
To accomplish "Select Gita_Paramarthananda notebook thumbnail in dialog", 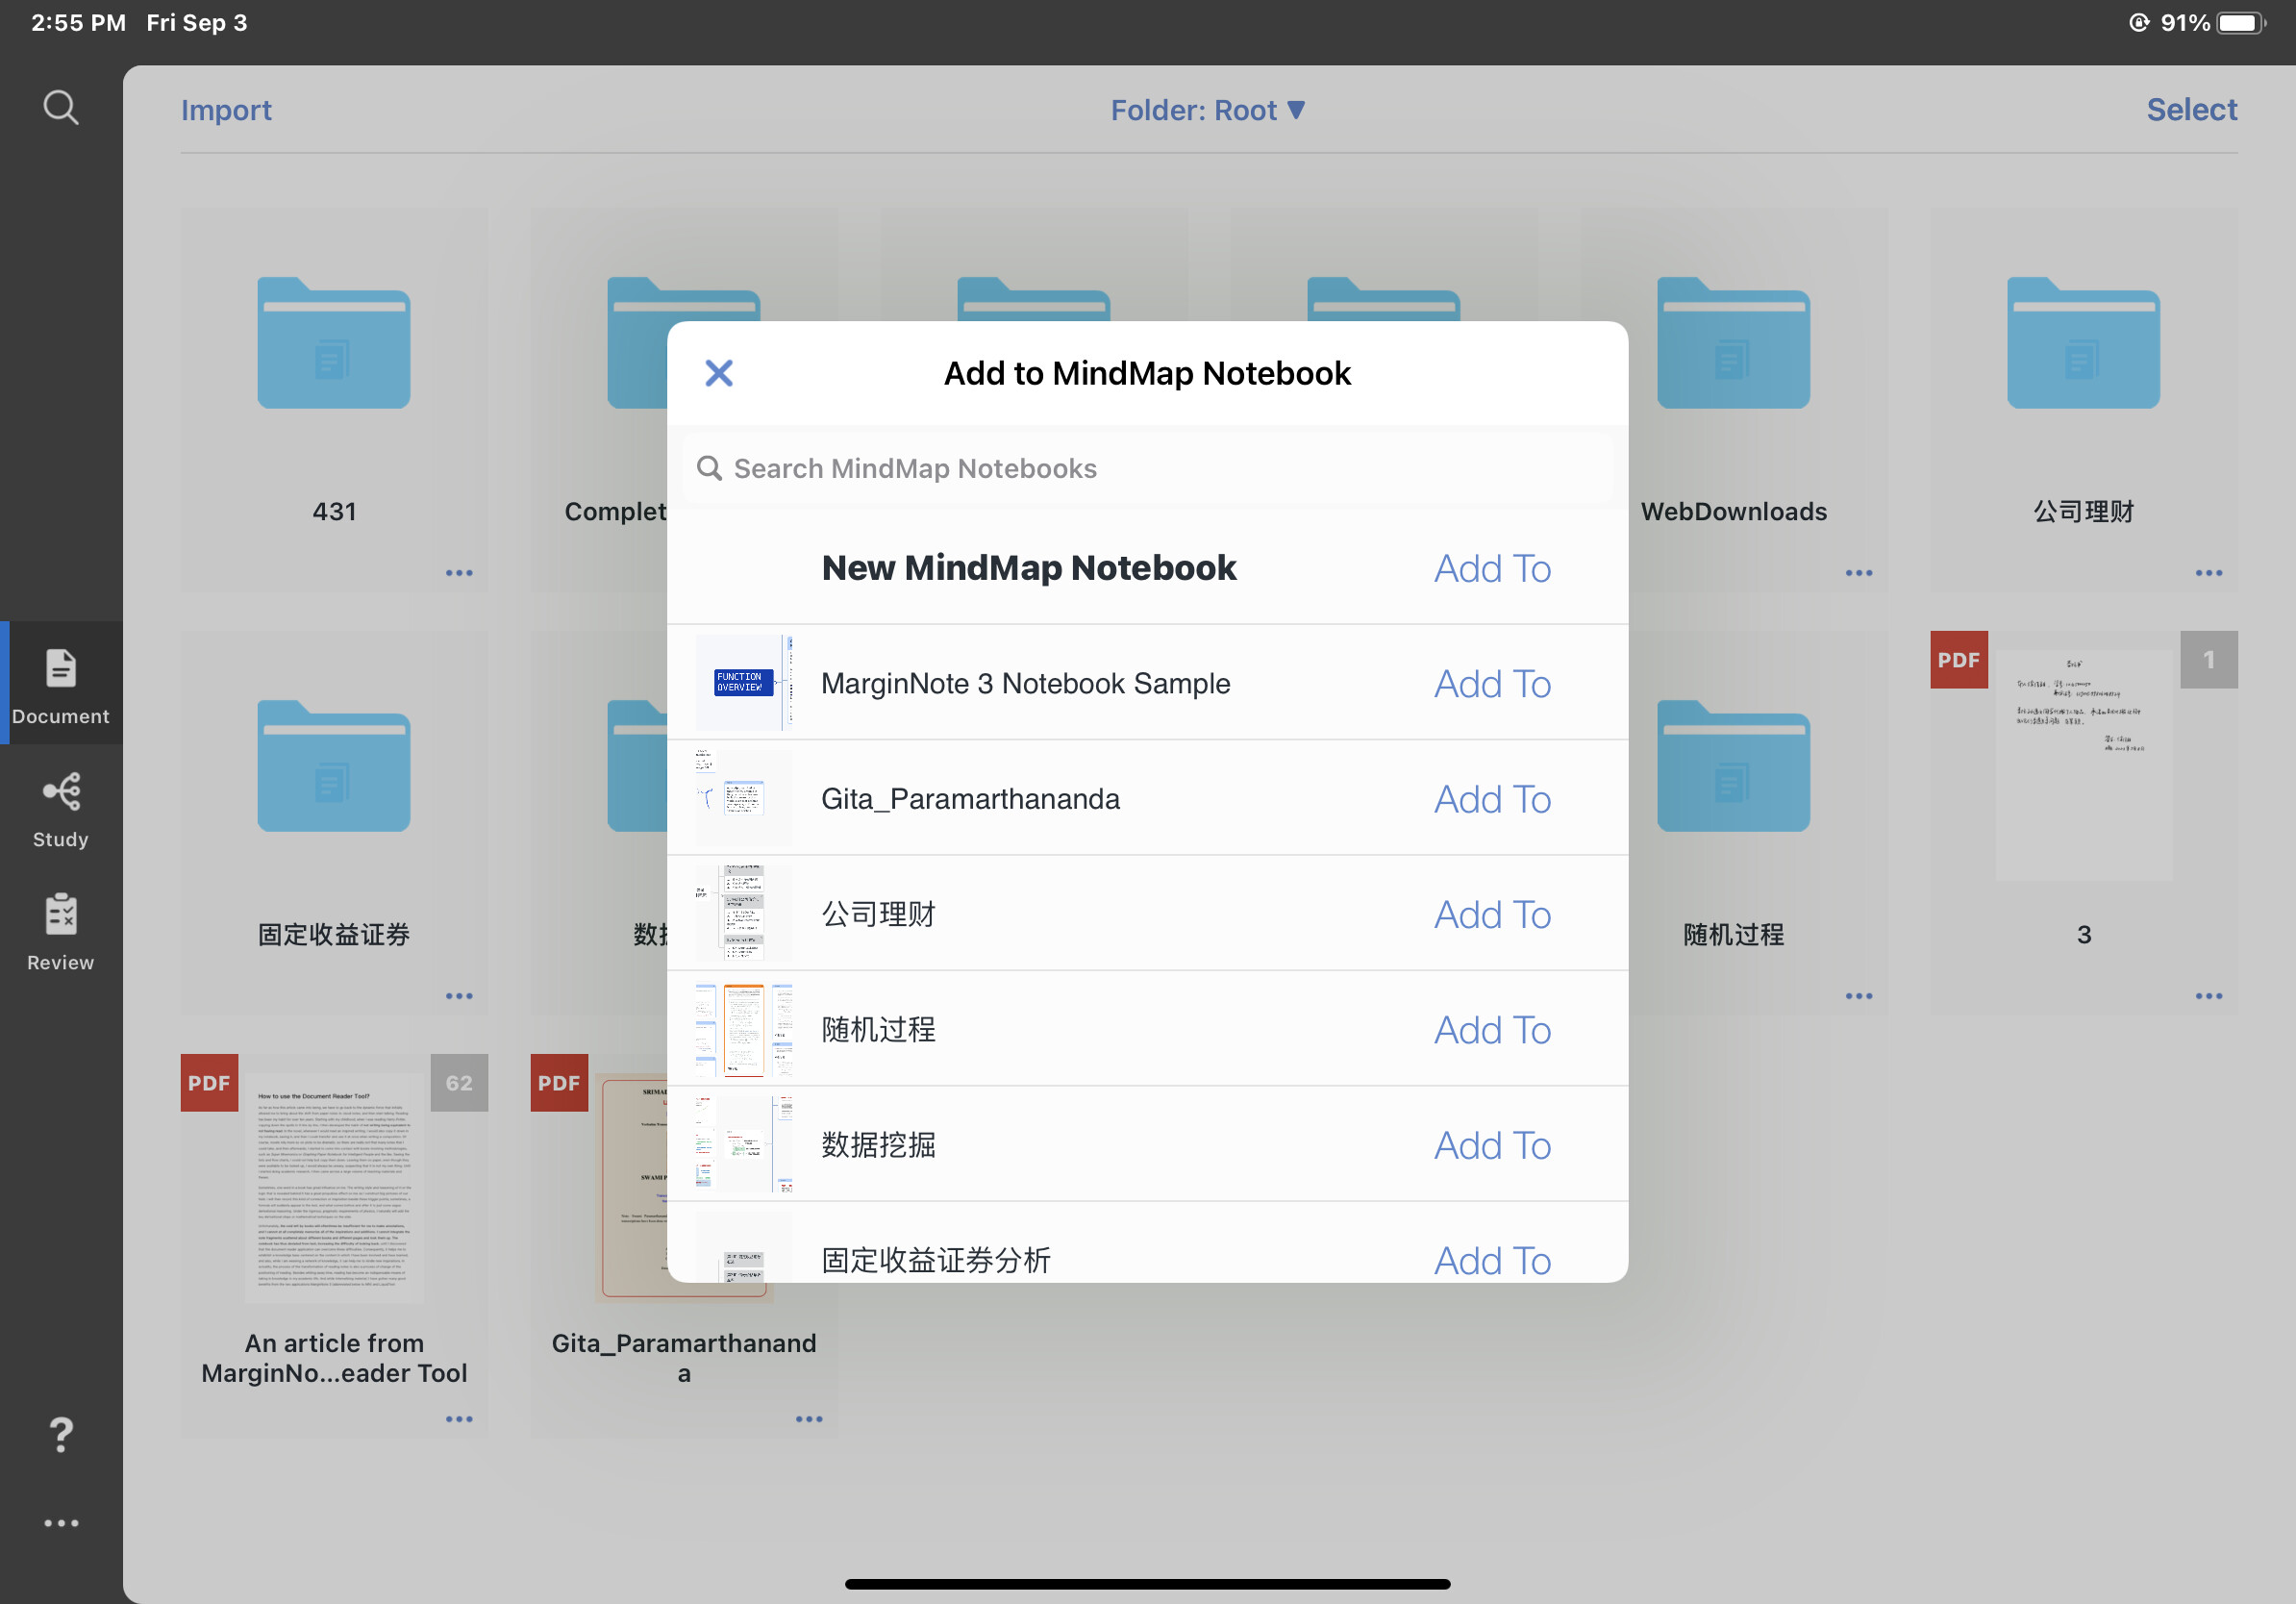I will tap(744, 798).
